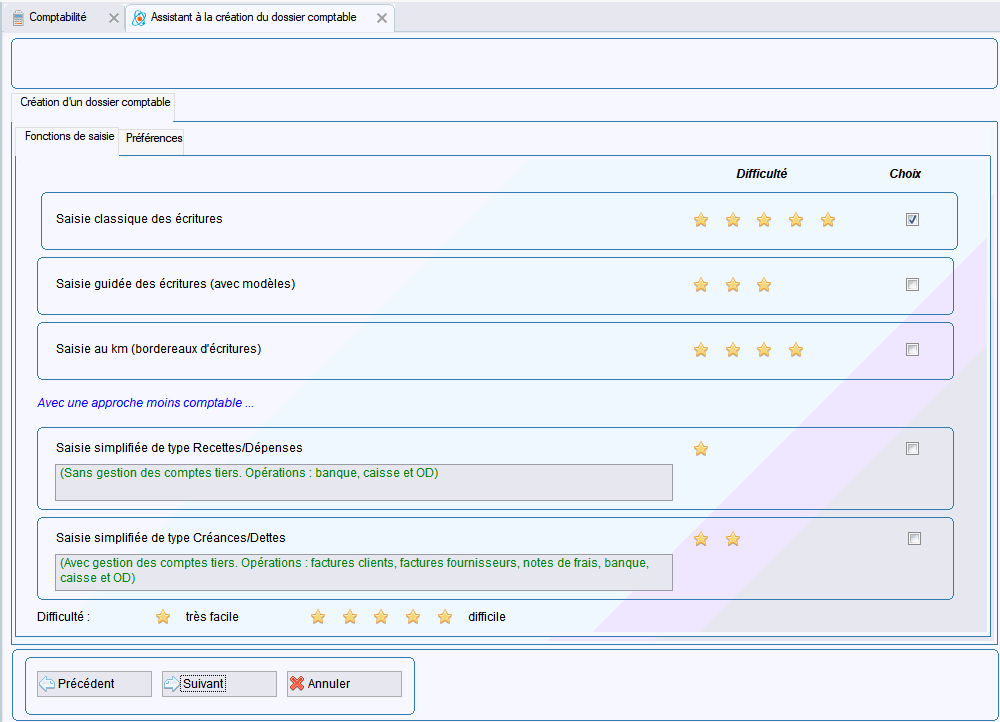Click the Avec gestion des comptes tiers description box
The width and height of the screenshot is (1000, 722).
tap(364, 572)
